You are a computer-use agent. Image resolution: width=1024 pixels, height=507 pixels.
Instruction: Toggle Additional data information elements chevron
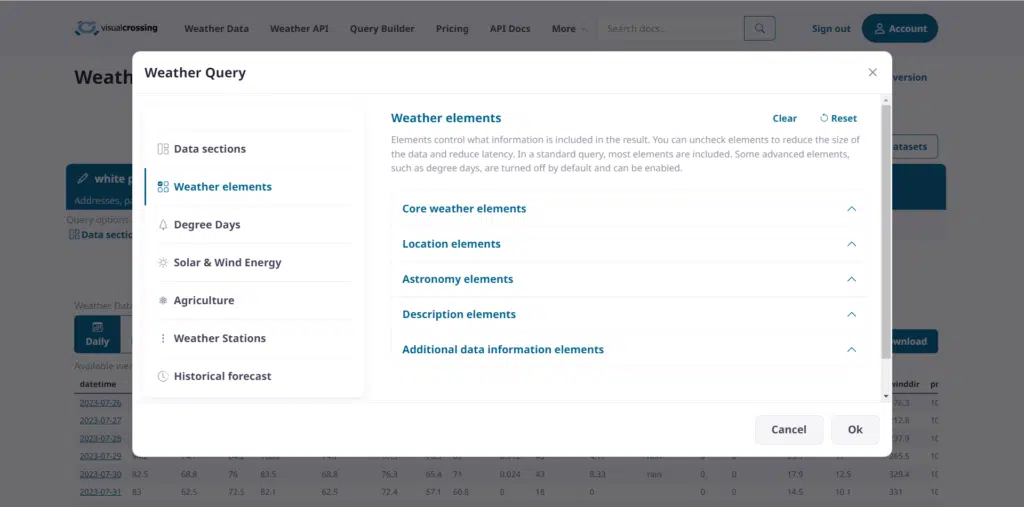pyautogui.click(x=852, y=350)
